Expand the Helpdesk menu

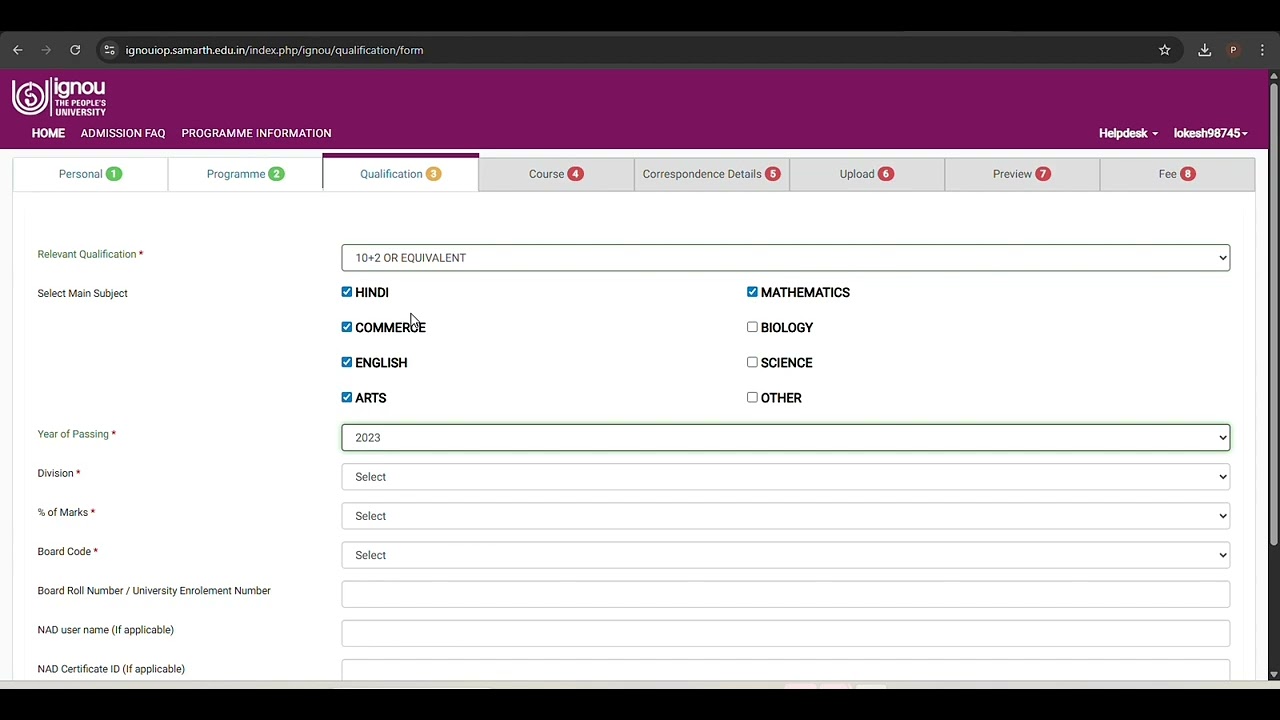click(1128, 133)
